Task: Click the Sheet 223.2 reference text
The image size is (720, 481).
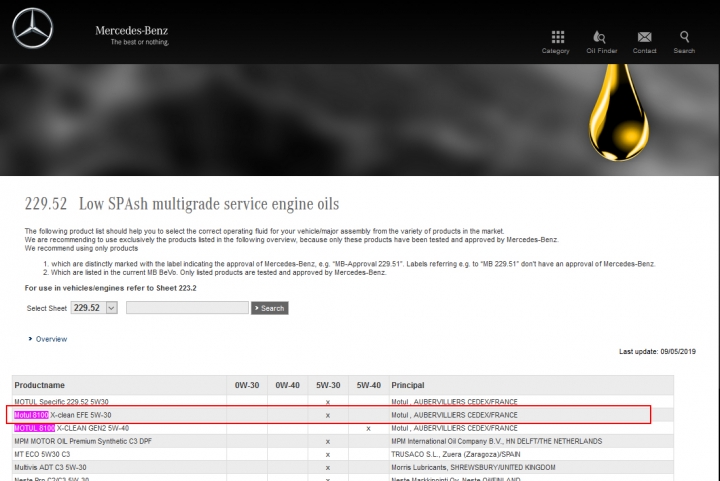Action: (176, 288)
